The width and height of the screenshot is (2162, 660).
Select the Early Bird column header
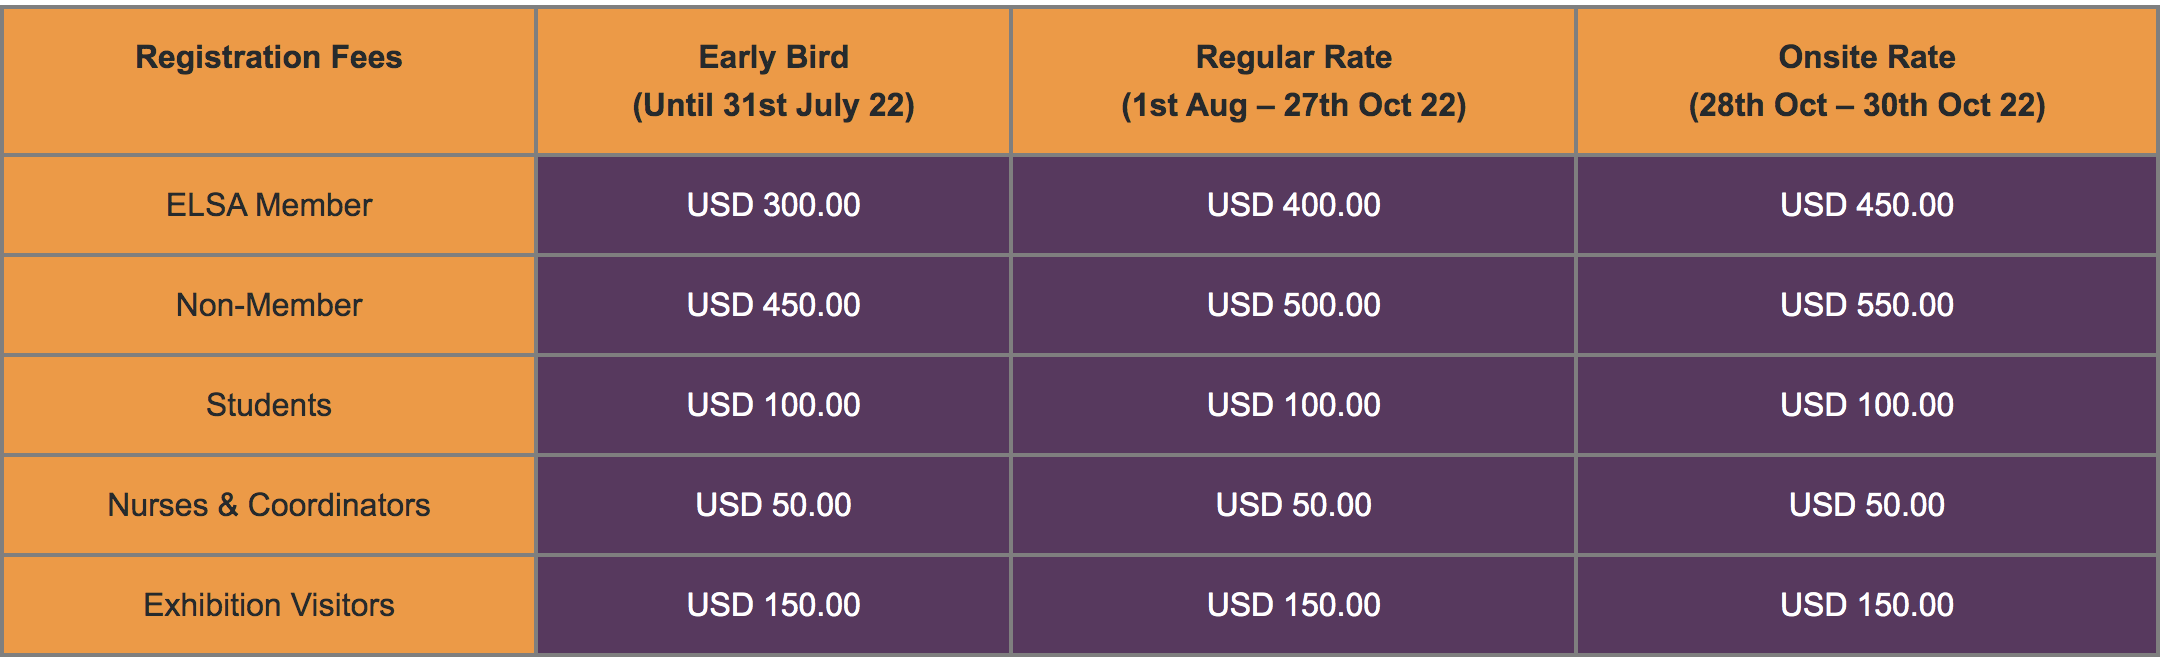[773, 81]
